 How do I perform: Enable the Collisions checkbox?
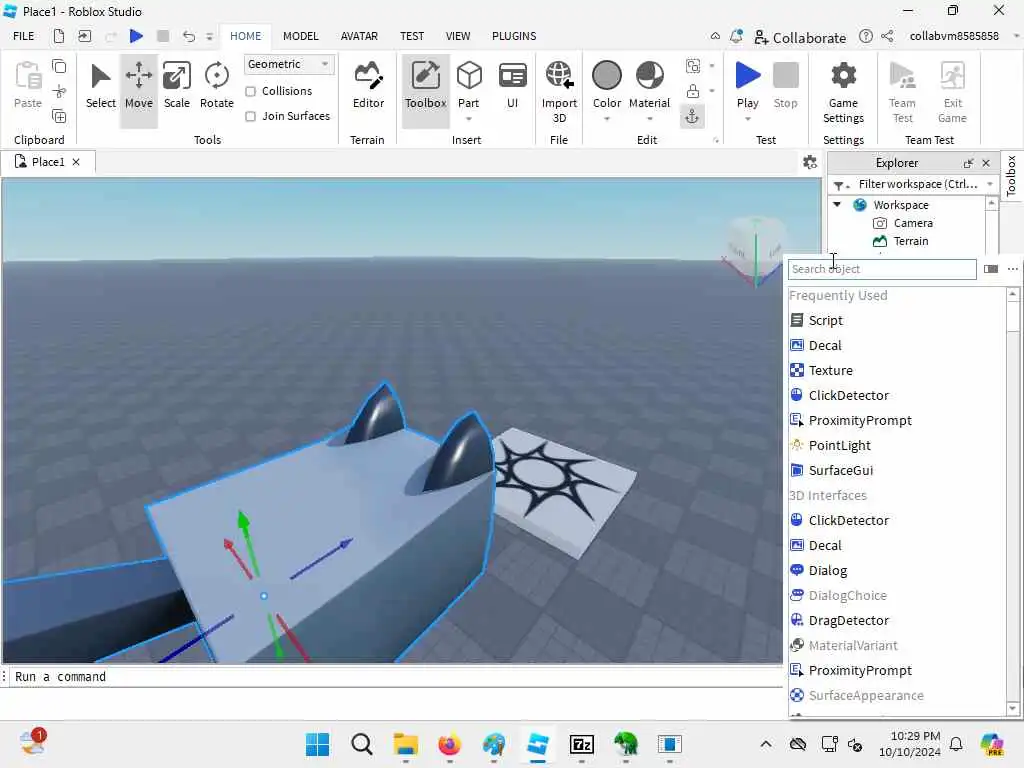coord(250,91)
